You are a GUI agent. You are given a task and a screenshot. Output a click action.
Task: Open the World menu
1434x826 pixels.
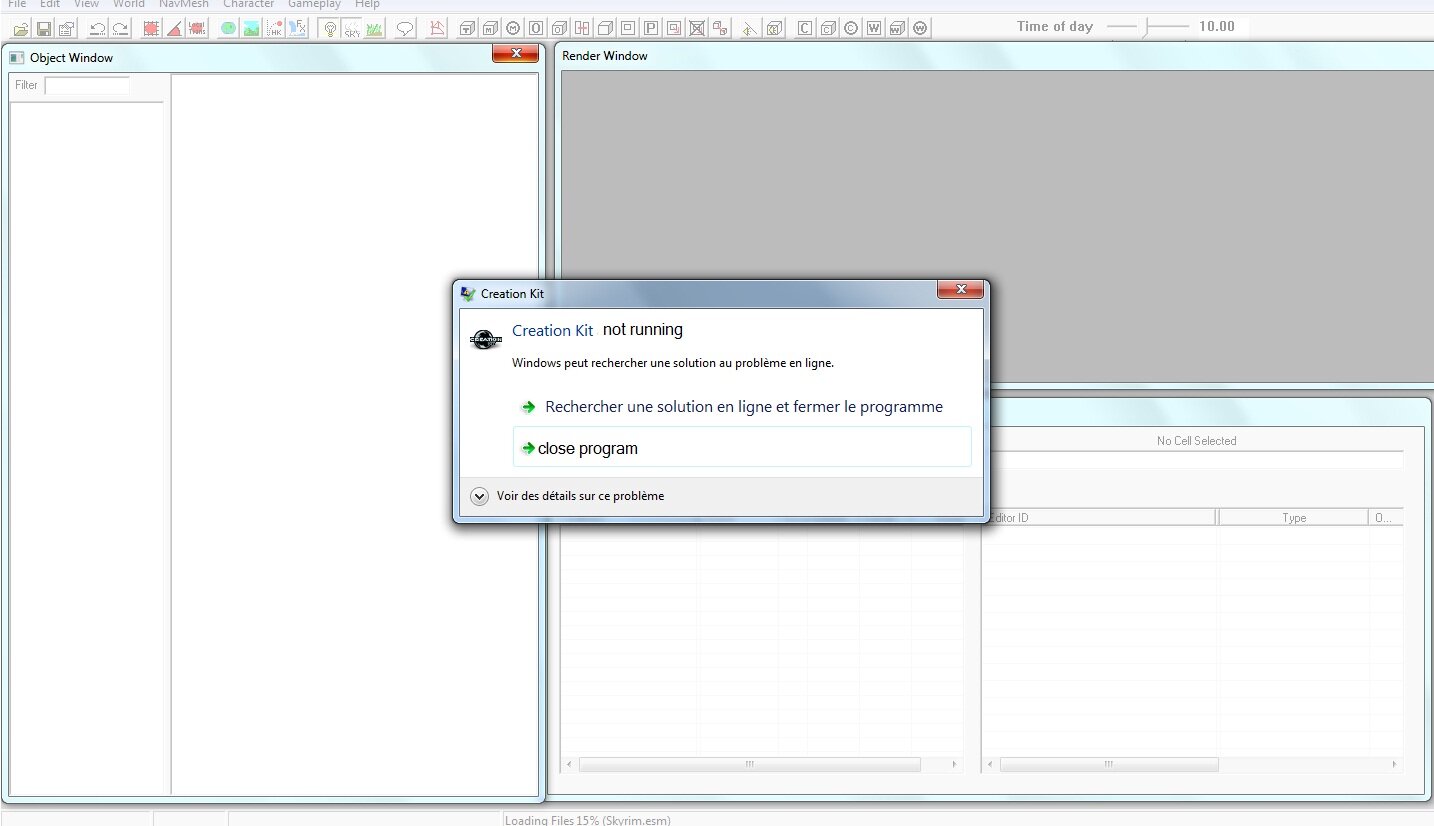click(x=129, y=4)
